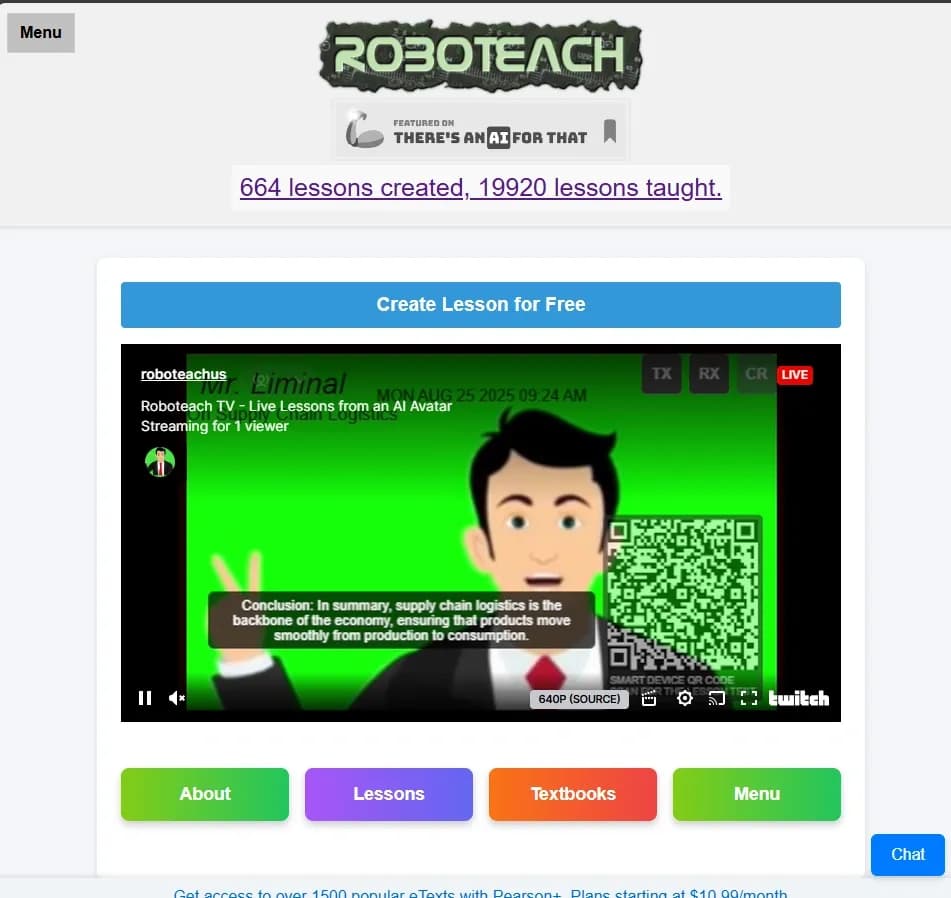Image resolution: width=951 pixels, height=898 pixels.
Task: Open the Lessons page
Action: 389,794
